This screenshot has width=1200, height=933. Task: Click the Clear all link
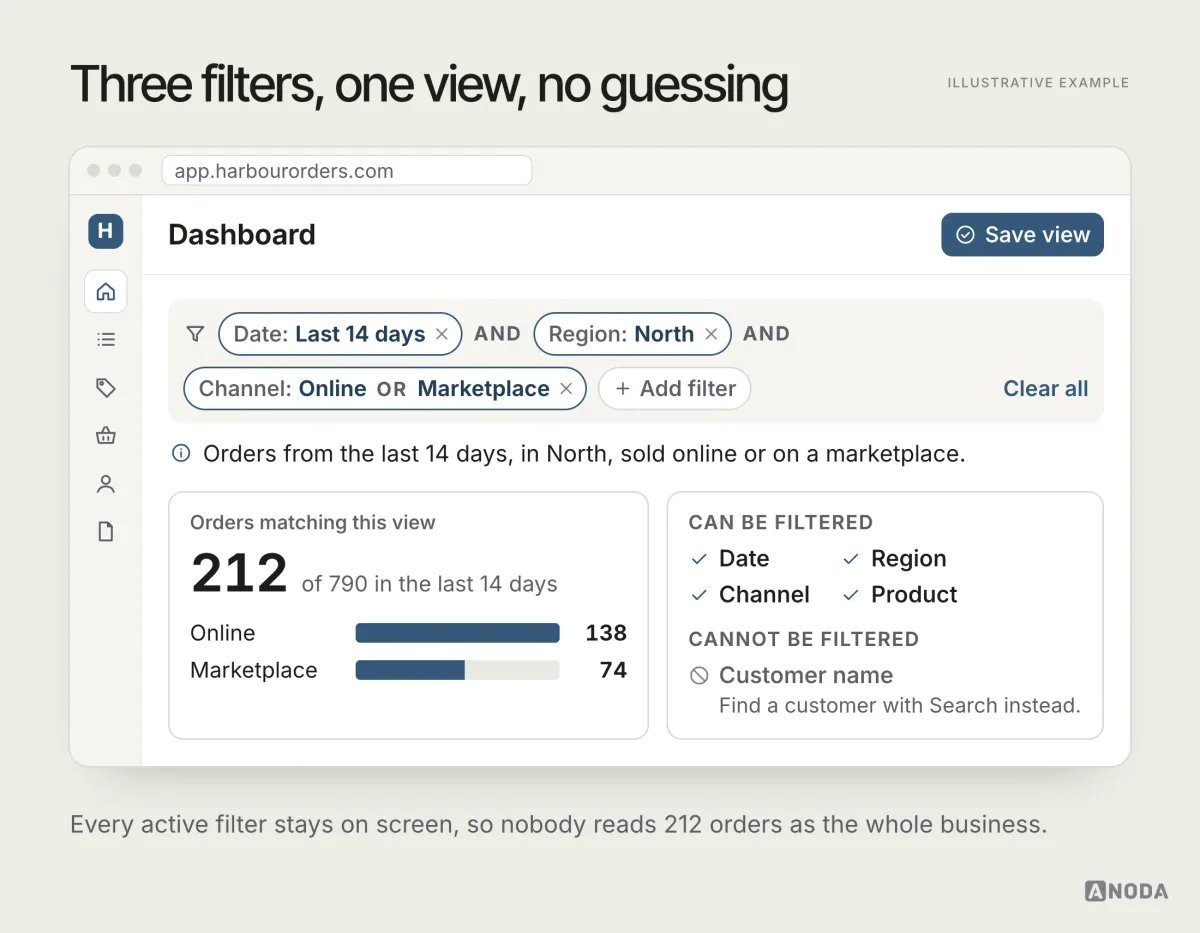click(1046, 389)
